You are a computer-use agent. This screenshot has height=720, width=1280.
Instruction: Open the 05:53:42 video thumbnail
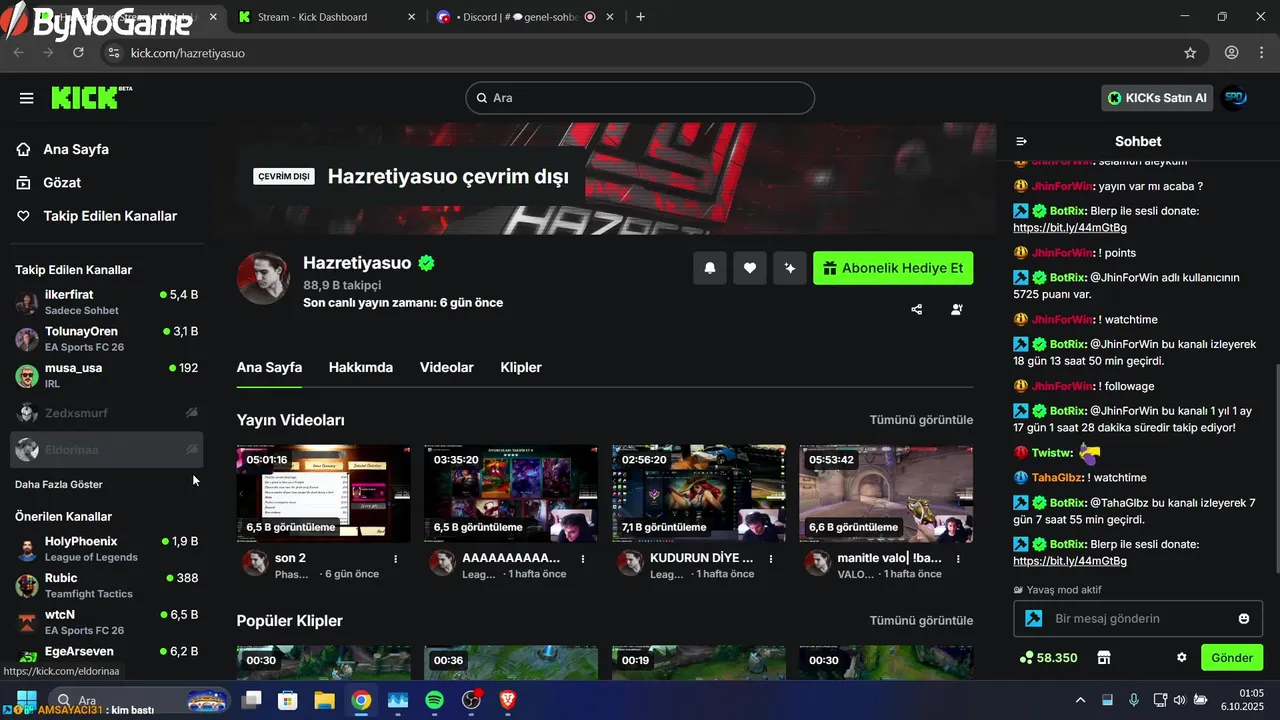point(886,493)
